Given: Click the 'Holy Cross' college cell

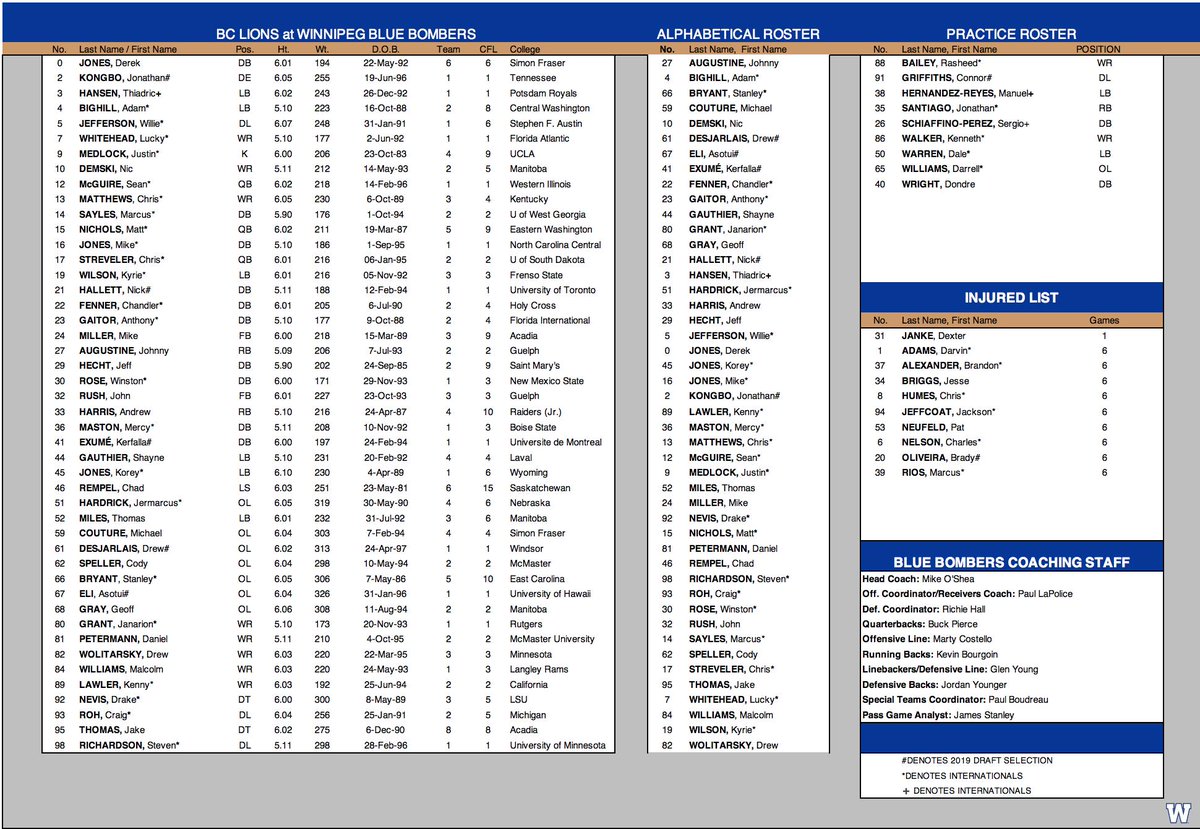Looking at the screenshot, I should coord(531,305).
